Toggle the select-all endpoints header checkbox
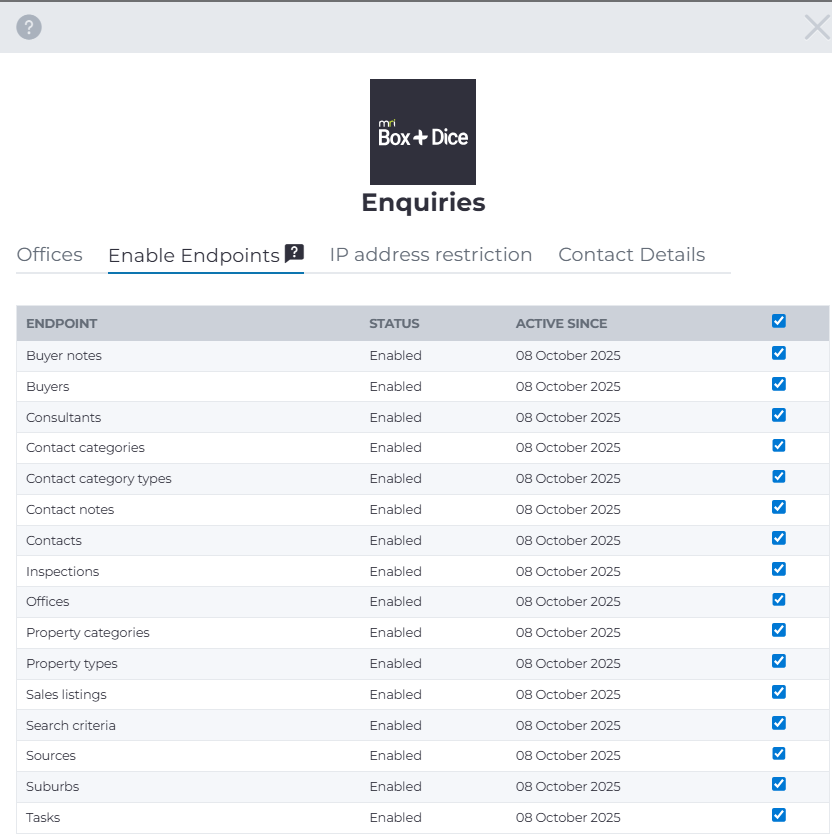 click(779, 321)
